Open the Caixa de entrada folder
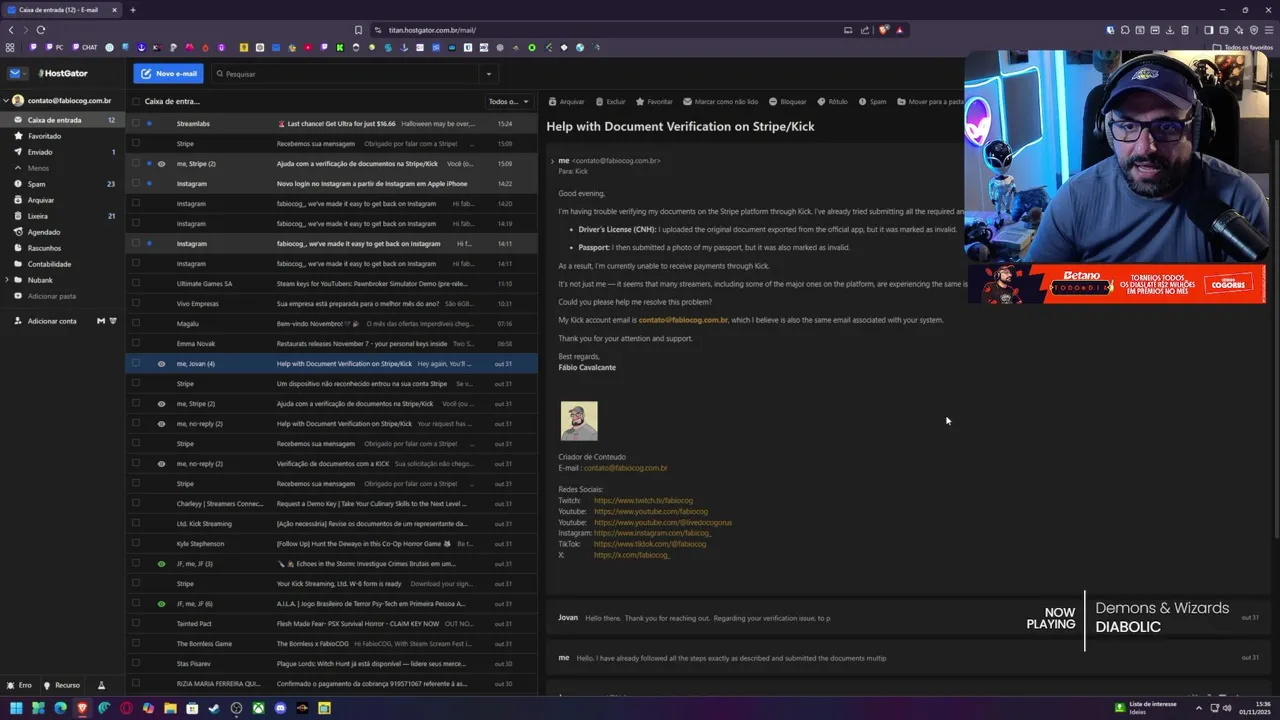Screen dimensions: 1280x720 click(x=62, y=120)
